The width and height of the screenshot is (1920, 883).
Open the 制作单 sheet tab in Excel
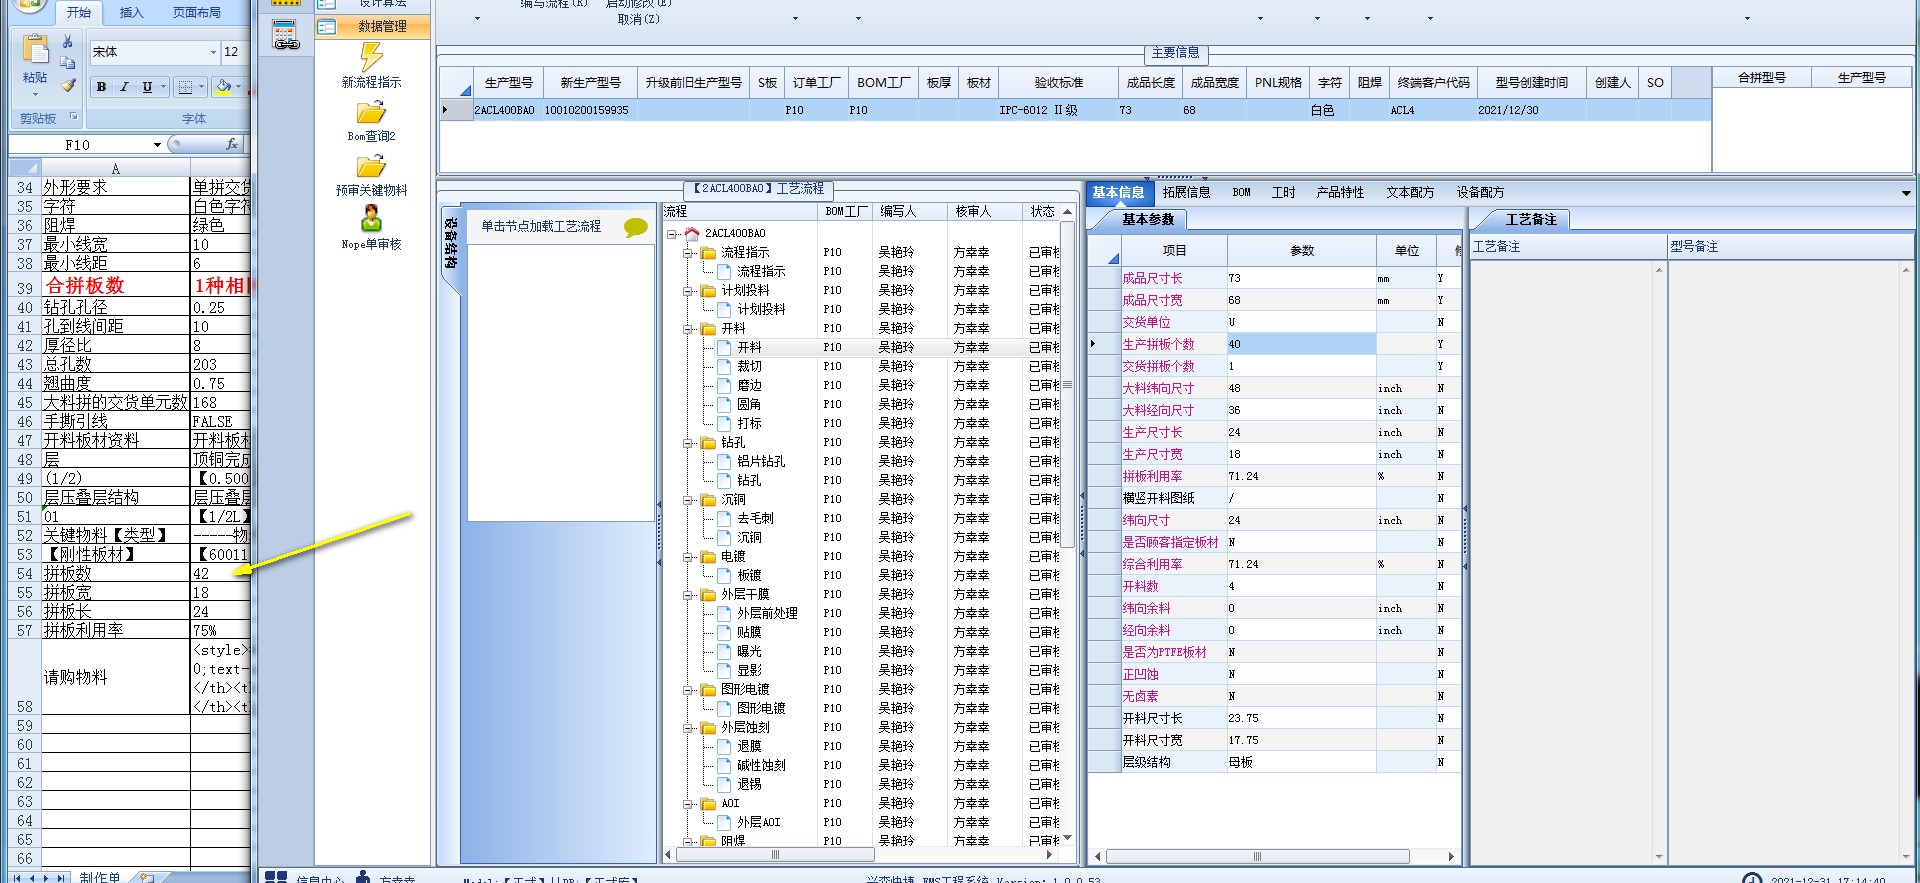[100, 877]
